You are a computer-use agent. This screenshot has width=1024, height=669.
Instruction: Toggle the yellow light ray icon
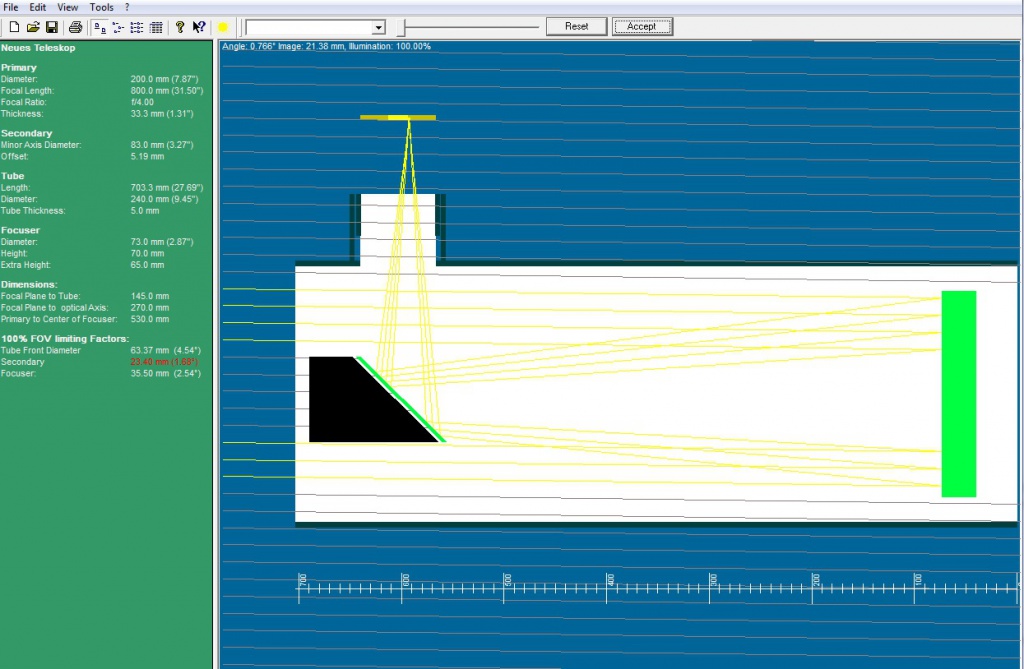click(x=223, y=27)
